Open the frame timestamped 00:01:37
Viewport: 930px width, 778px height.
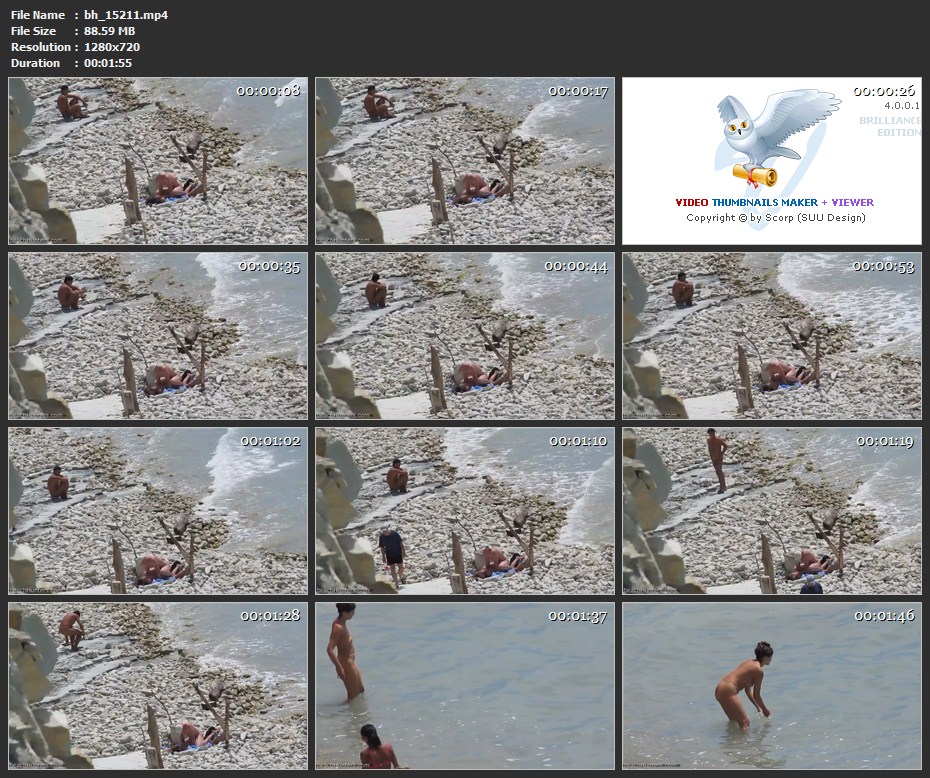pos(465,686)
